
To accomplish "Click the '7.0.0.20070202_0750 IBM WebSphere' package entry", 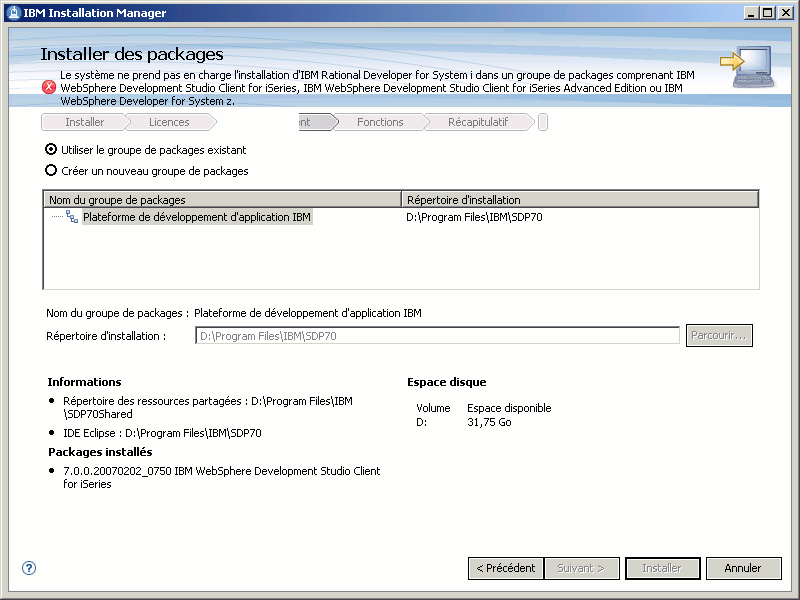I will click(221, 477).
